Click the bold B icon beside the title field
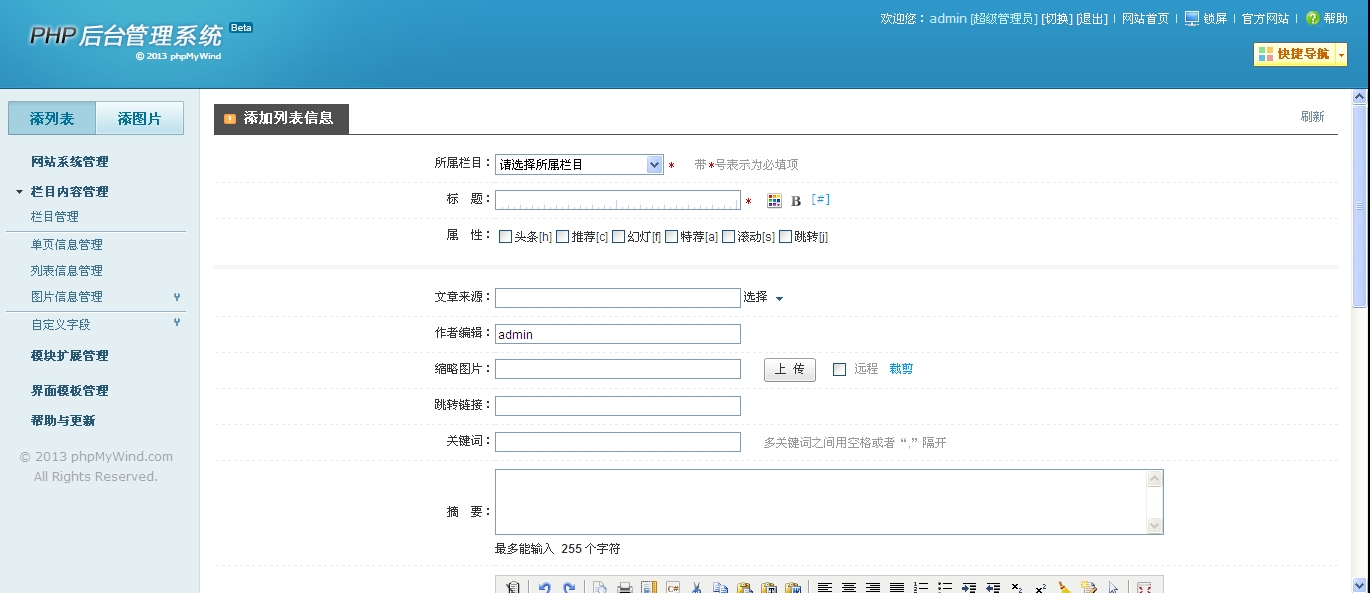The image size is (1370, 593). (x=795, y=199)
